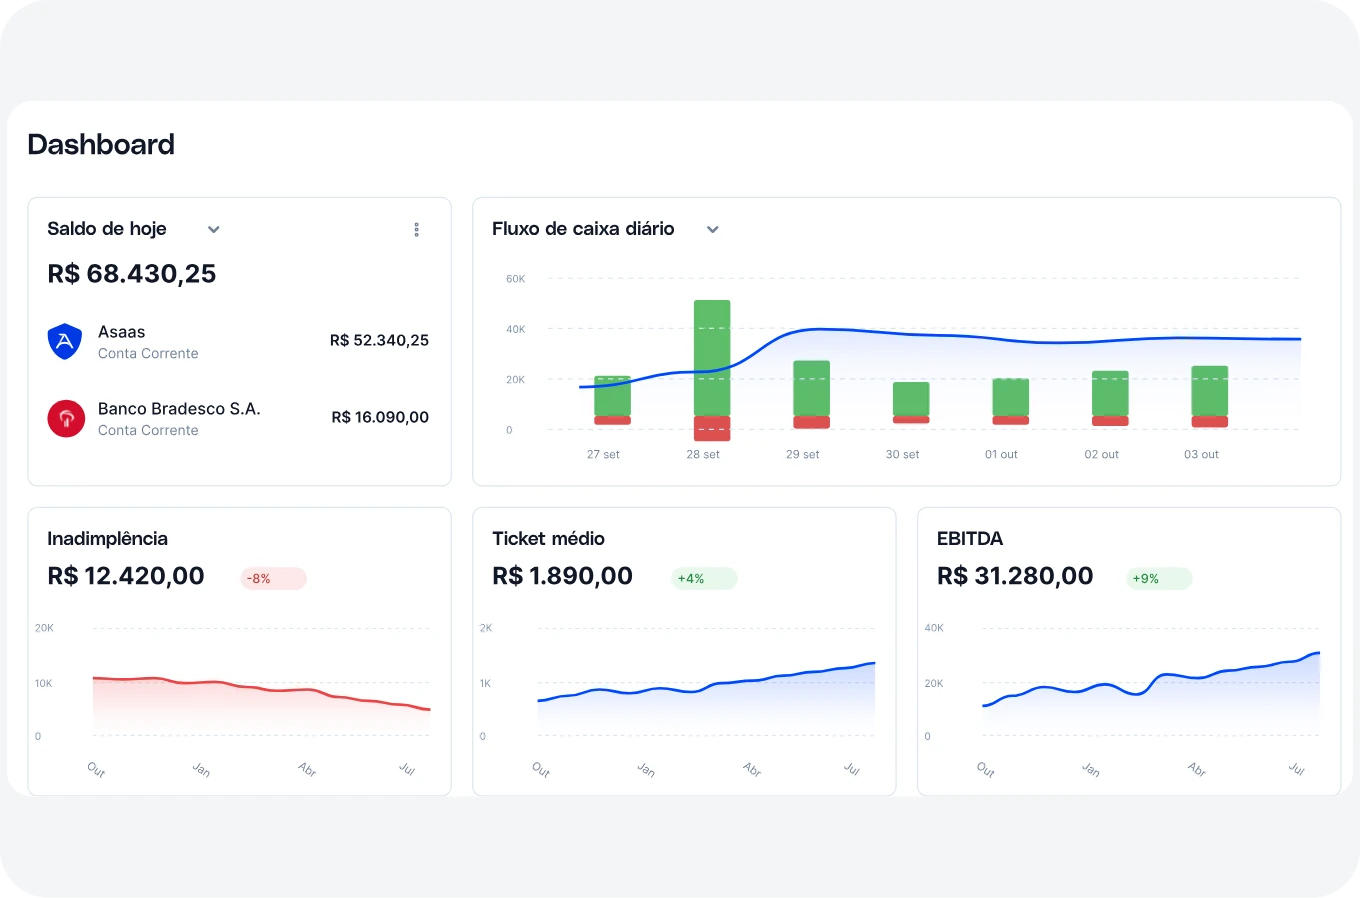Screen dimensions: 1360x898
Task: Click the green bar for 03 out
Action: (x=1210, y=391)
